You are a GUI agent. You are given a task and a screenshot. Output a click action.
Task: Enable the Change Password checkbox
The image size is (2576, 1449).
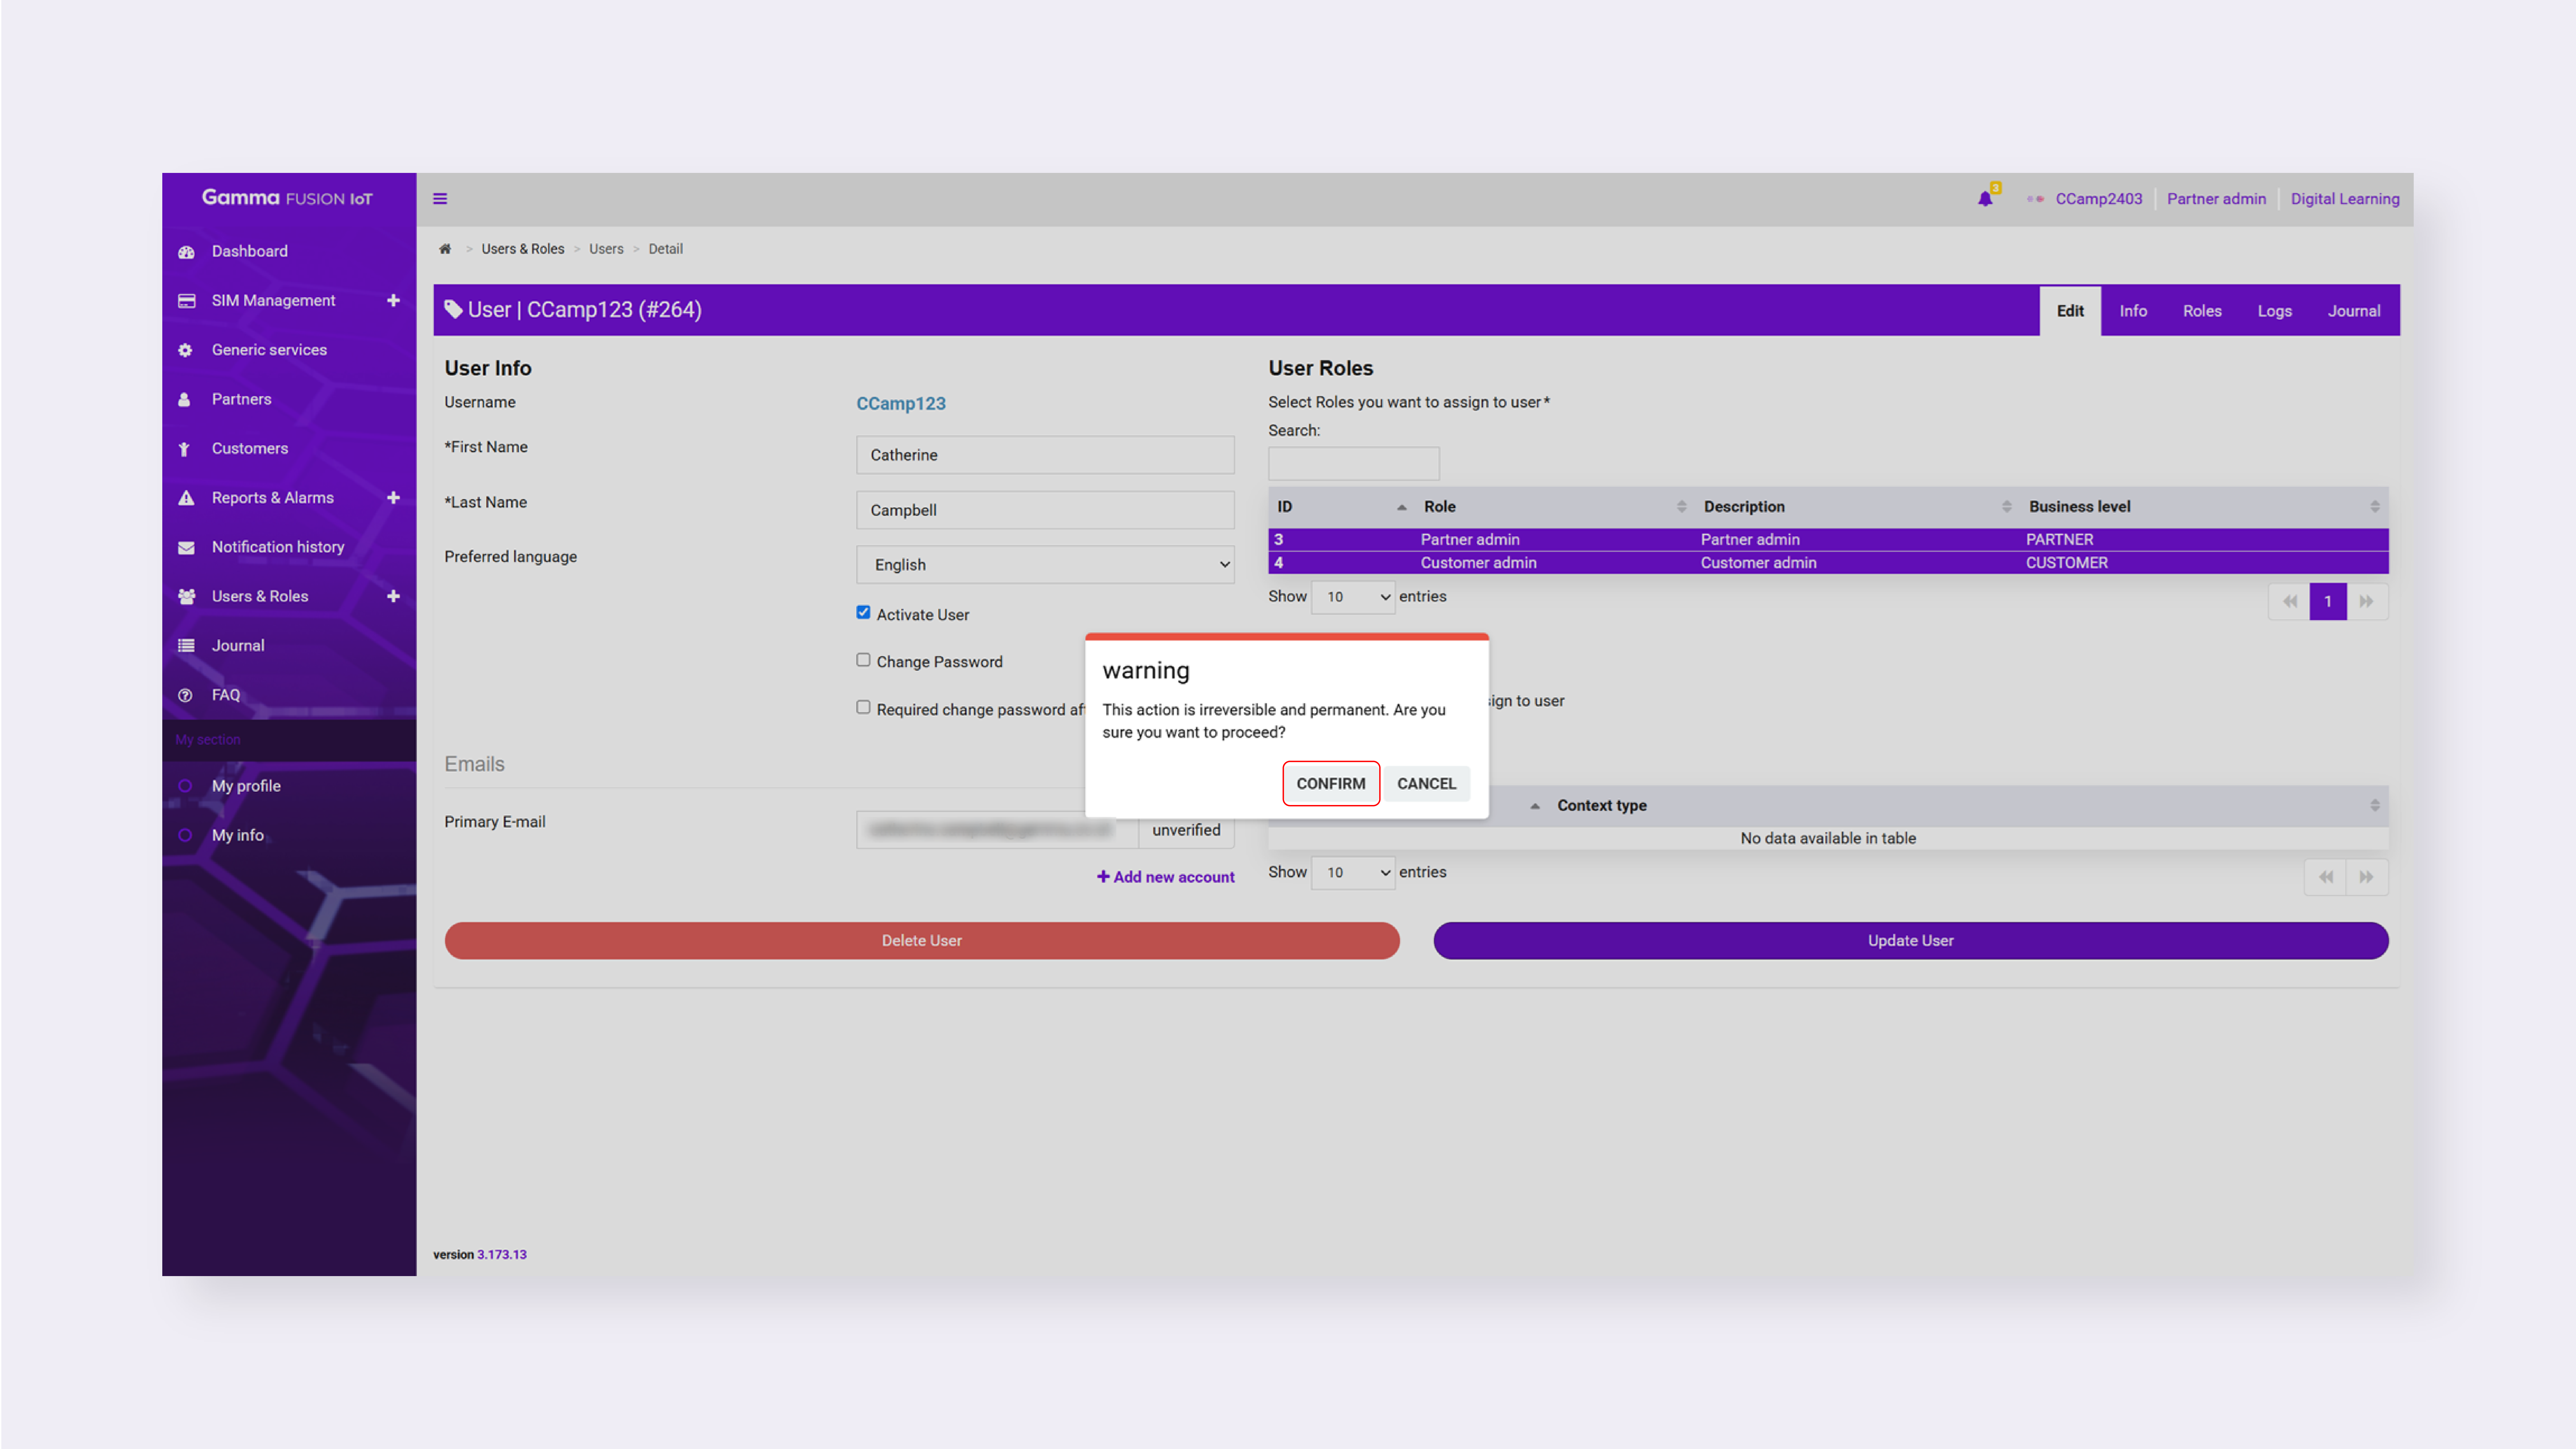point(863,660)
